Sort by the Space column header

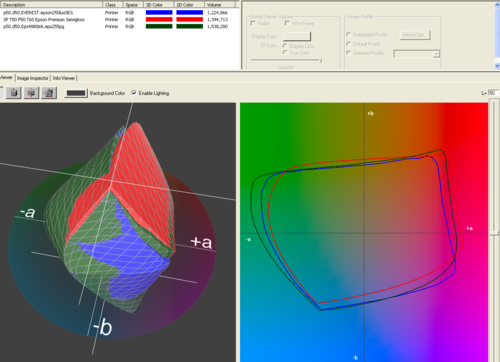click(x=133, y=5)
